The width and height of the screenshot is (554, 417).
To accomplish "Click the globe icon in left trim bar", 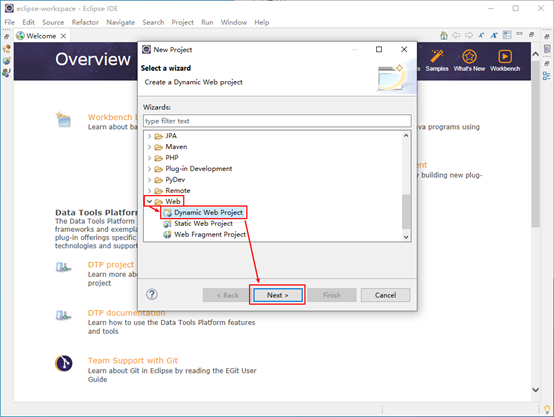I will point(6,60).
